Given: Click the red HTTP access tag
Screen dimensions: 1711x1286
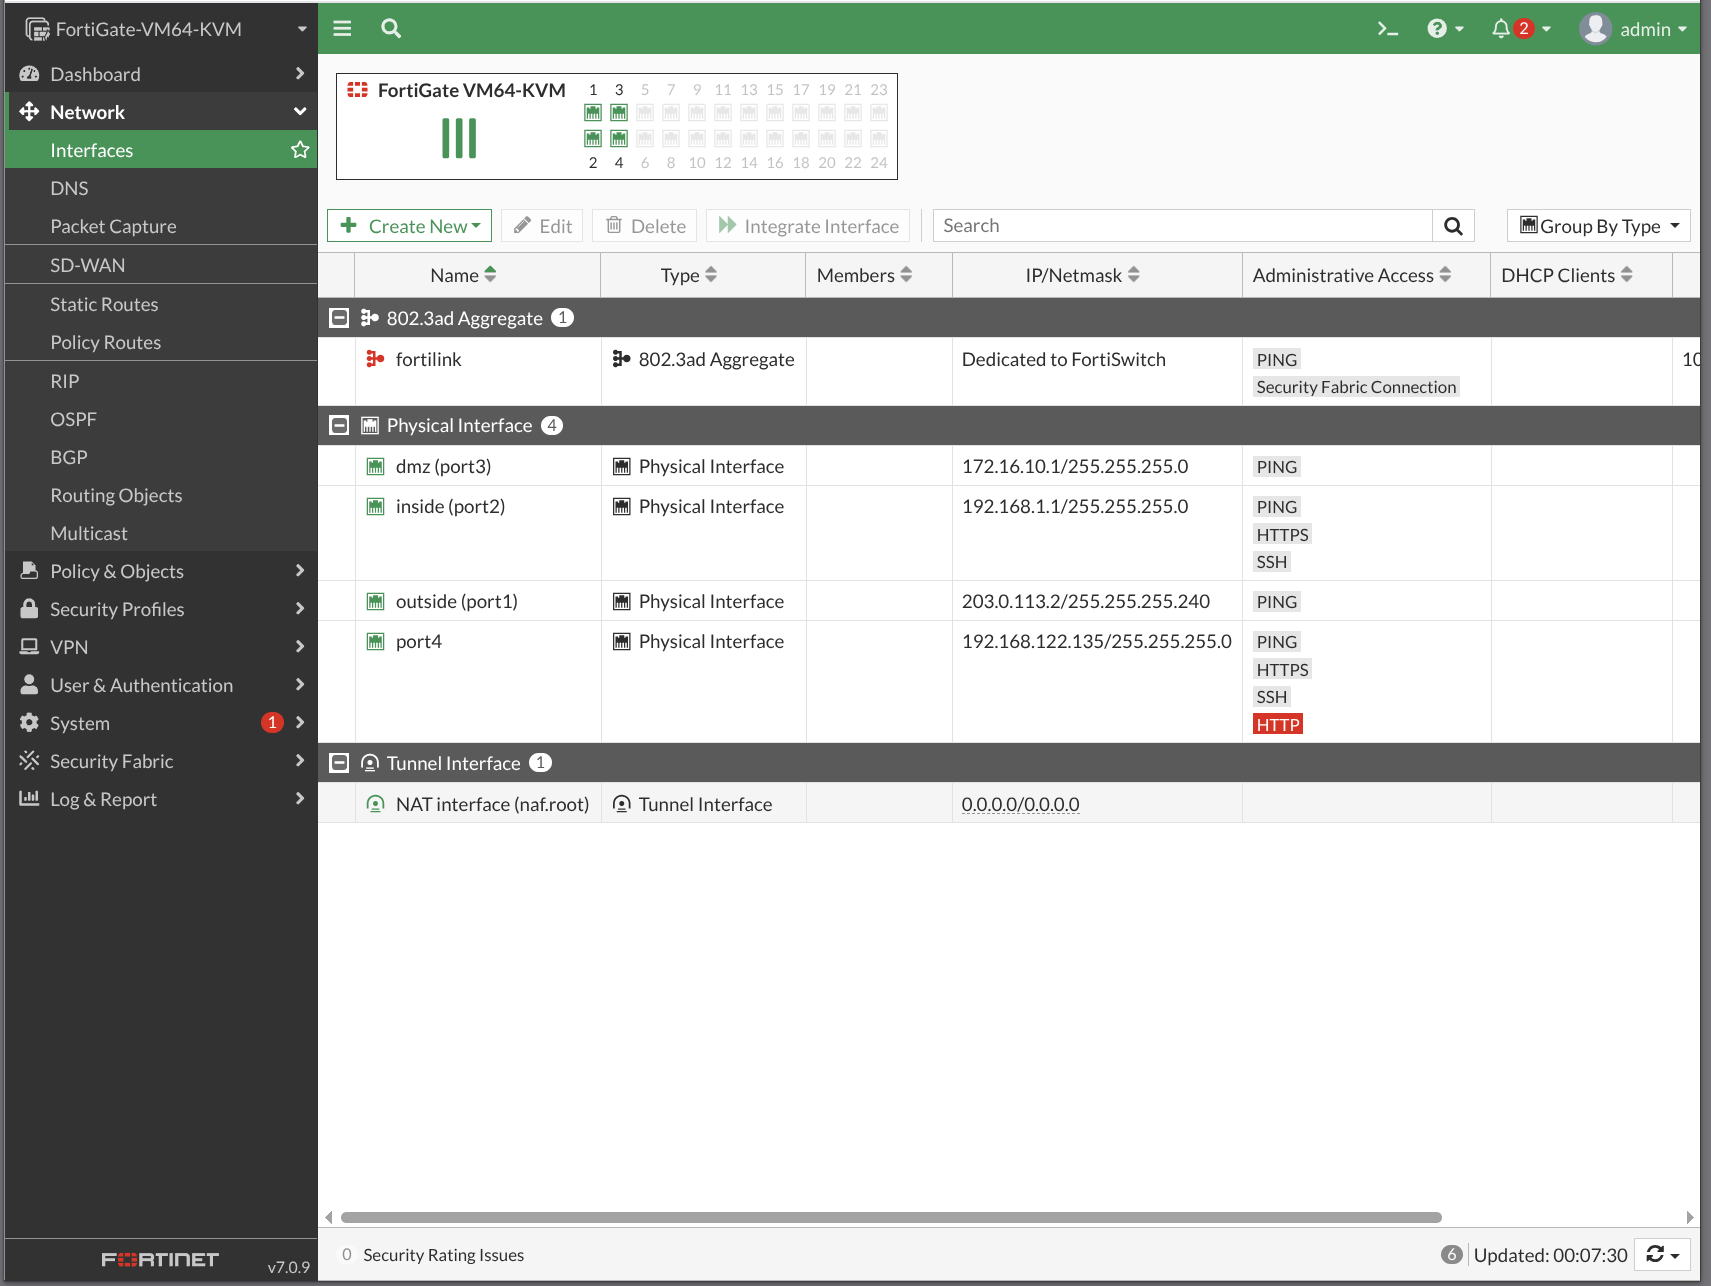Looking at the screenshot, I should tap(1277, 724).
